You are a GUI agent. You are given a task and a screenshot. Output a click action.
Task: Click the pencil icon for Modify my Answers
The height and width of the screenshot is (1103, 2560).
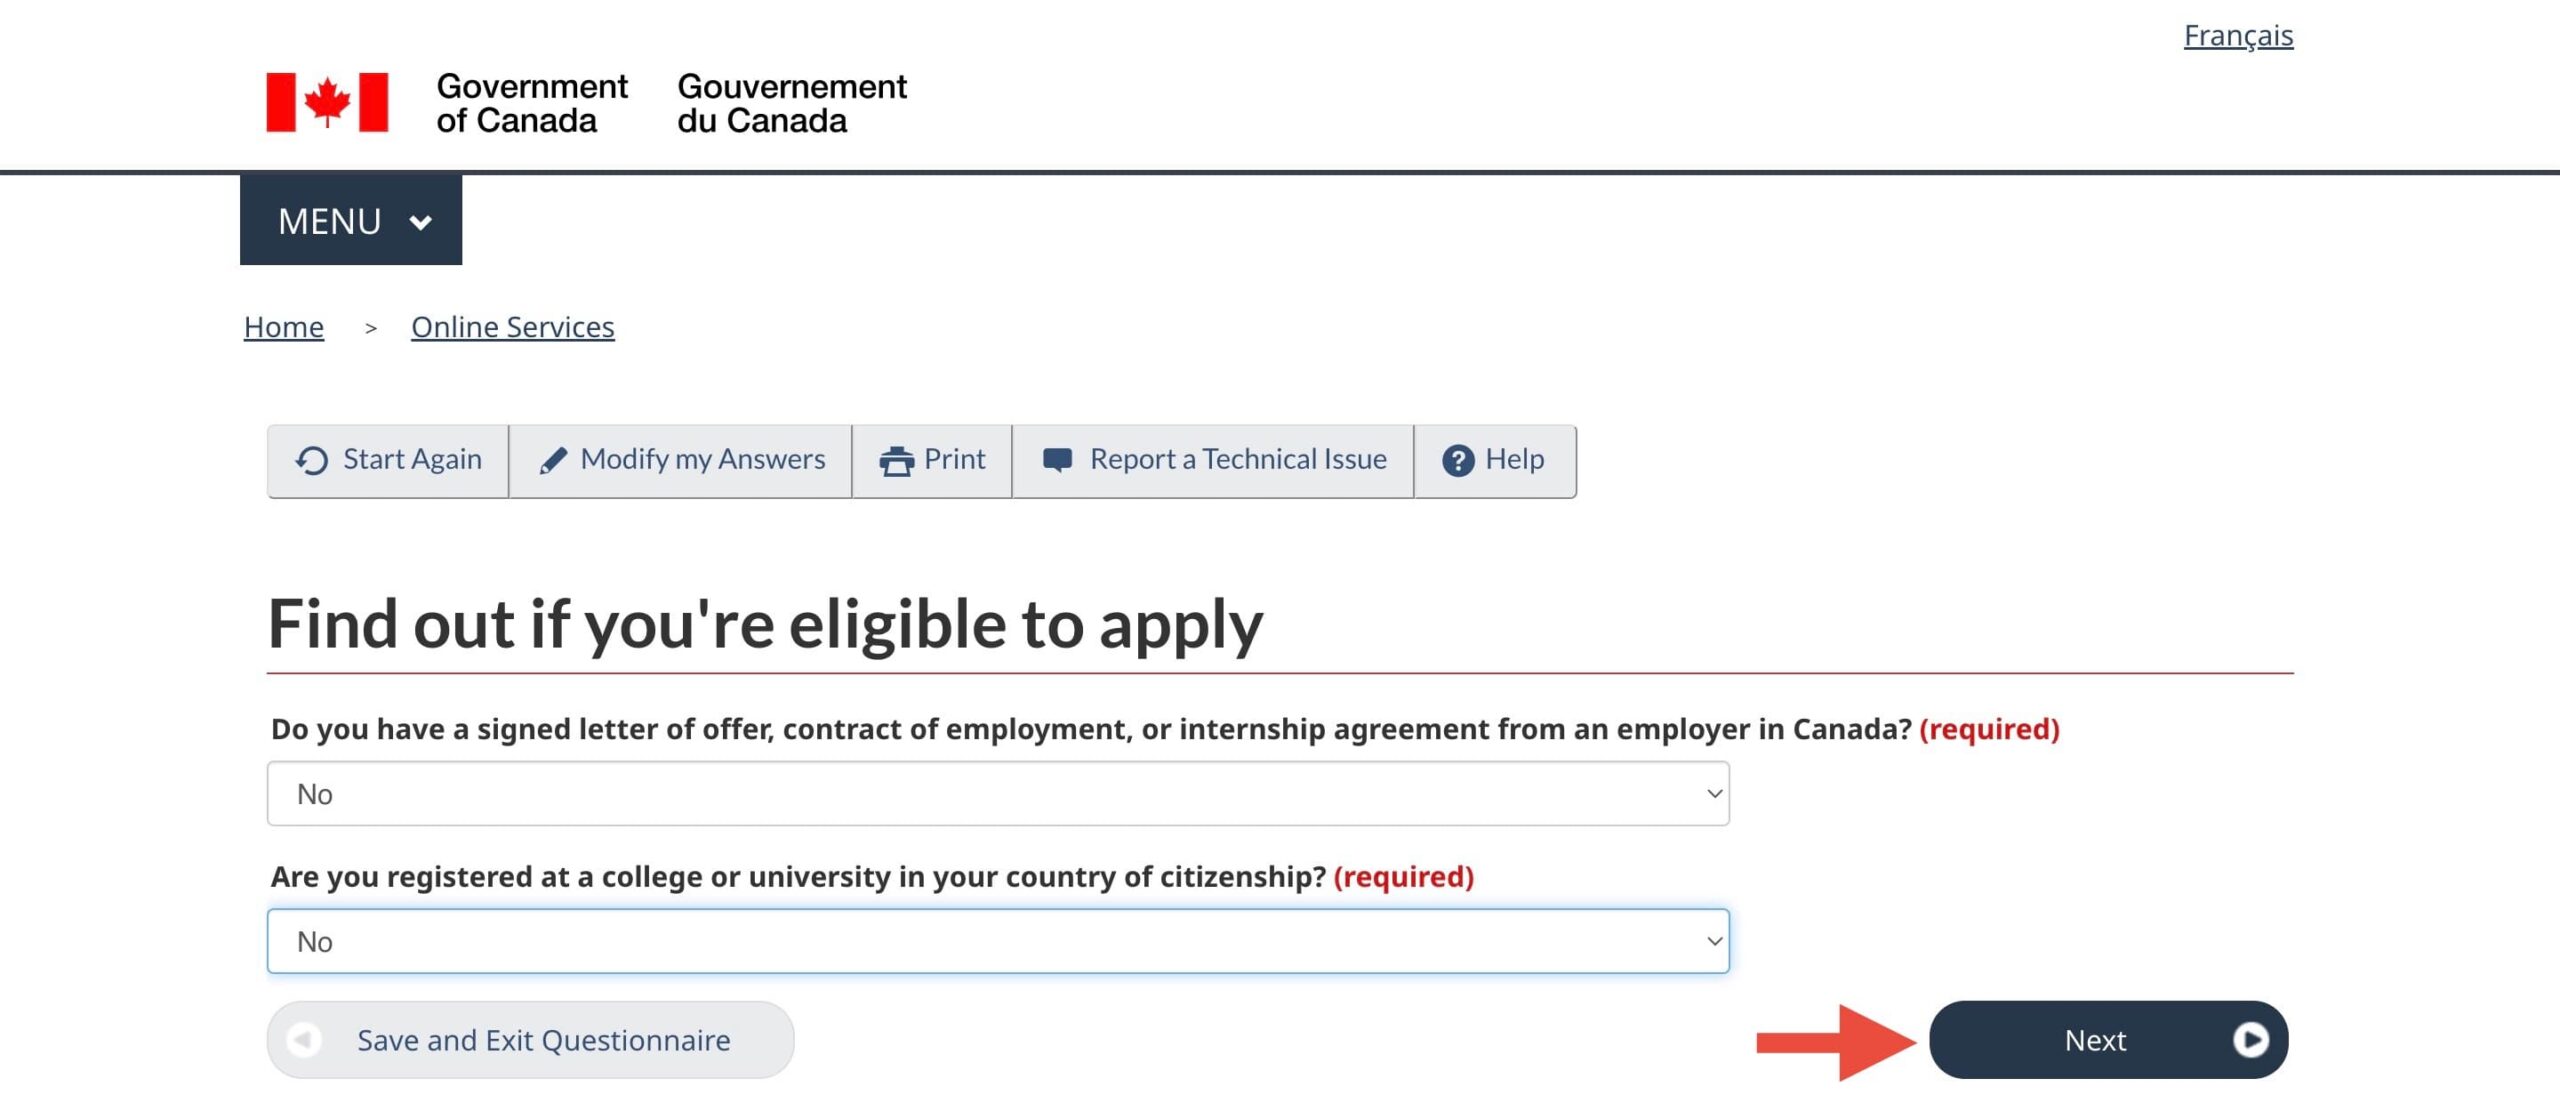click(553, 460)
